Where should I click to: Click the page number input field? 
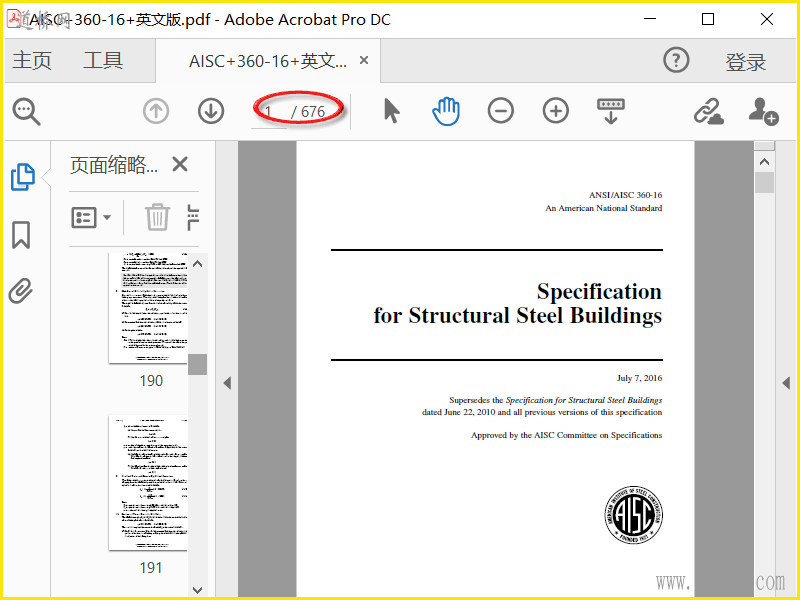(x=269, y=111)
